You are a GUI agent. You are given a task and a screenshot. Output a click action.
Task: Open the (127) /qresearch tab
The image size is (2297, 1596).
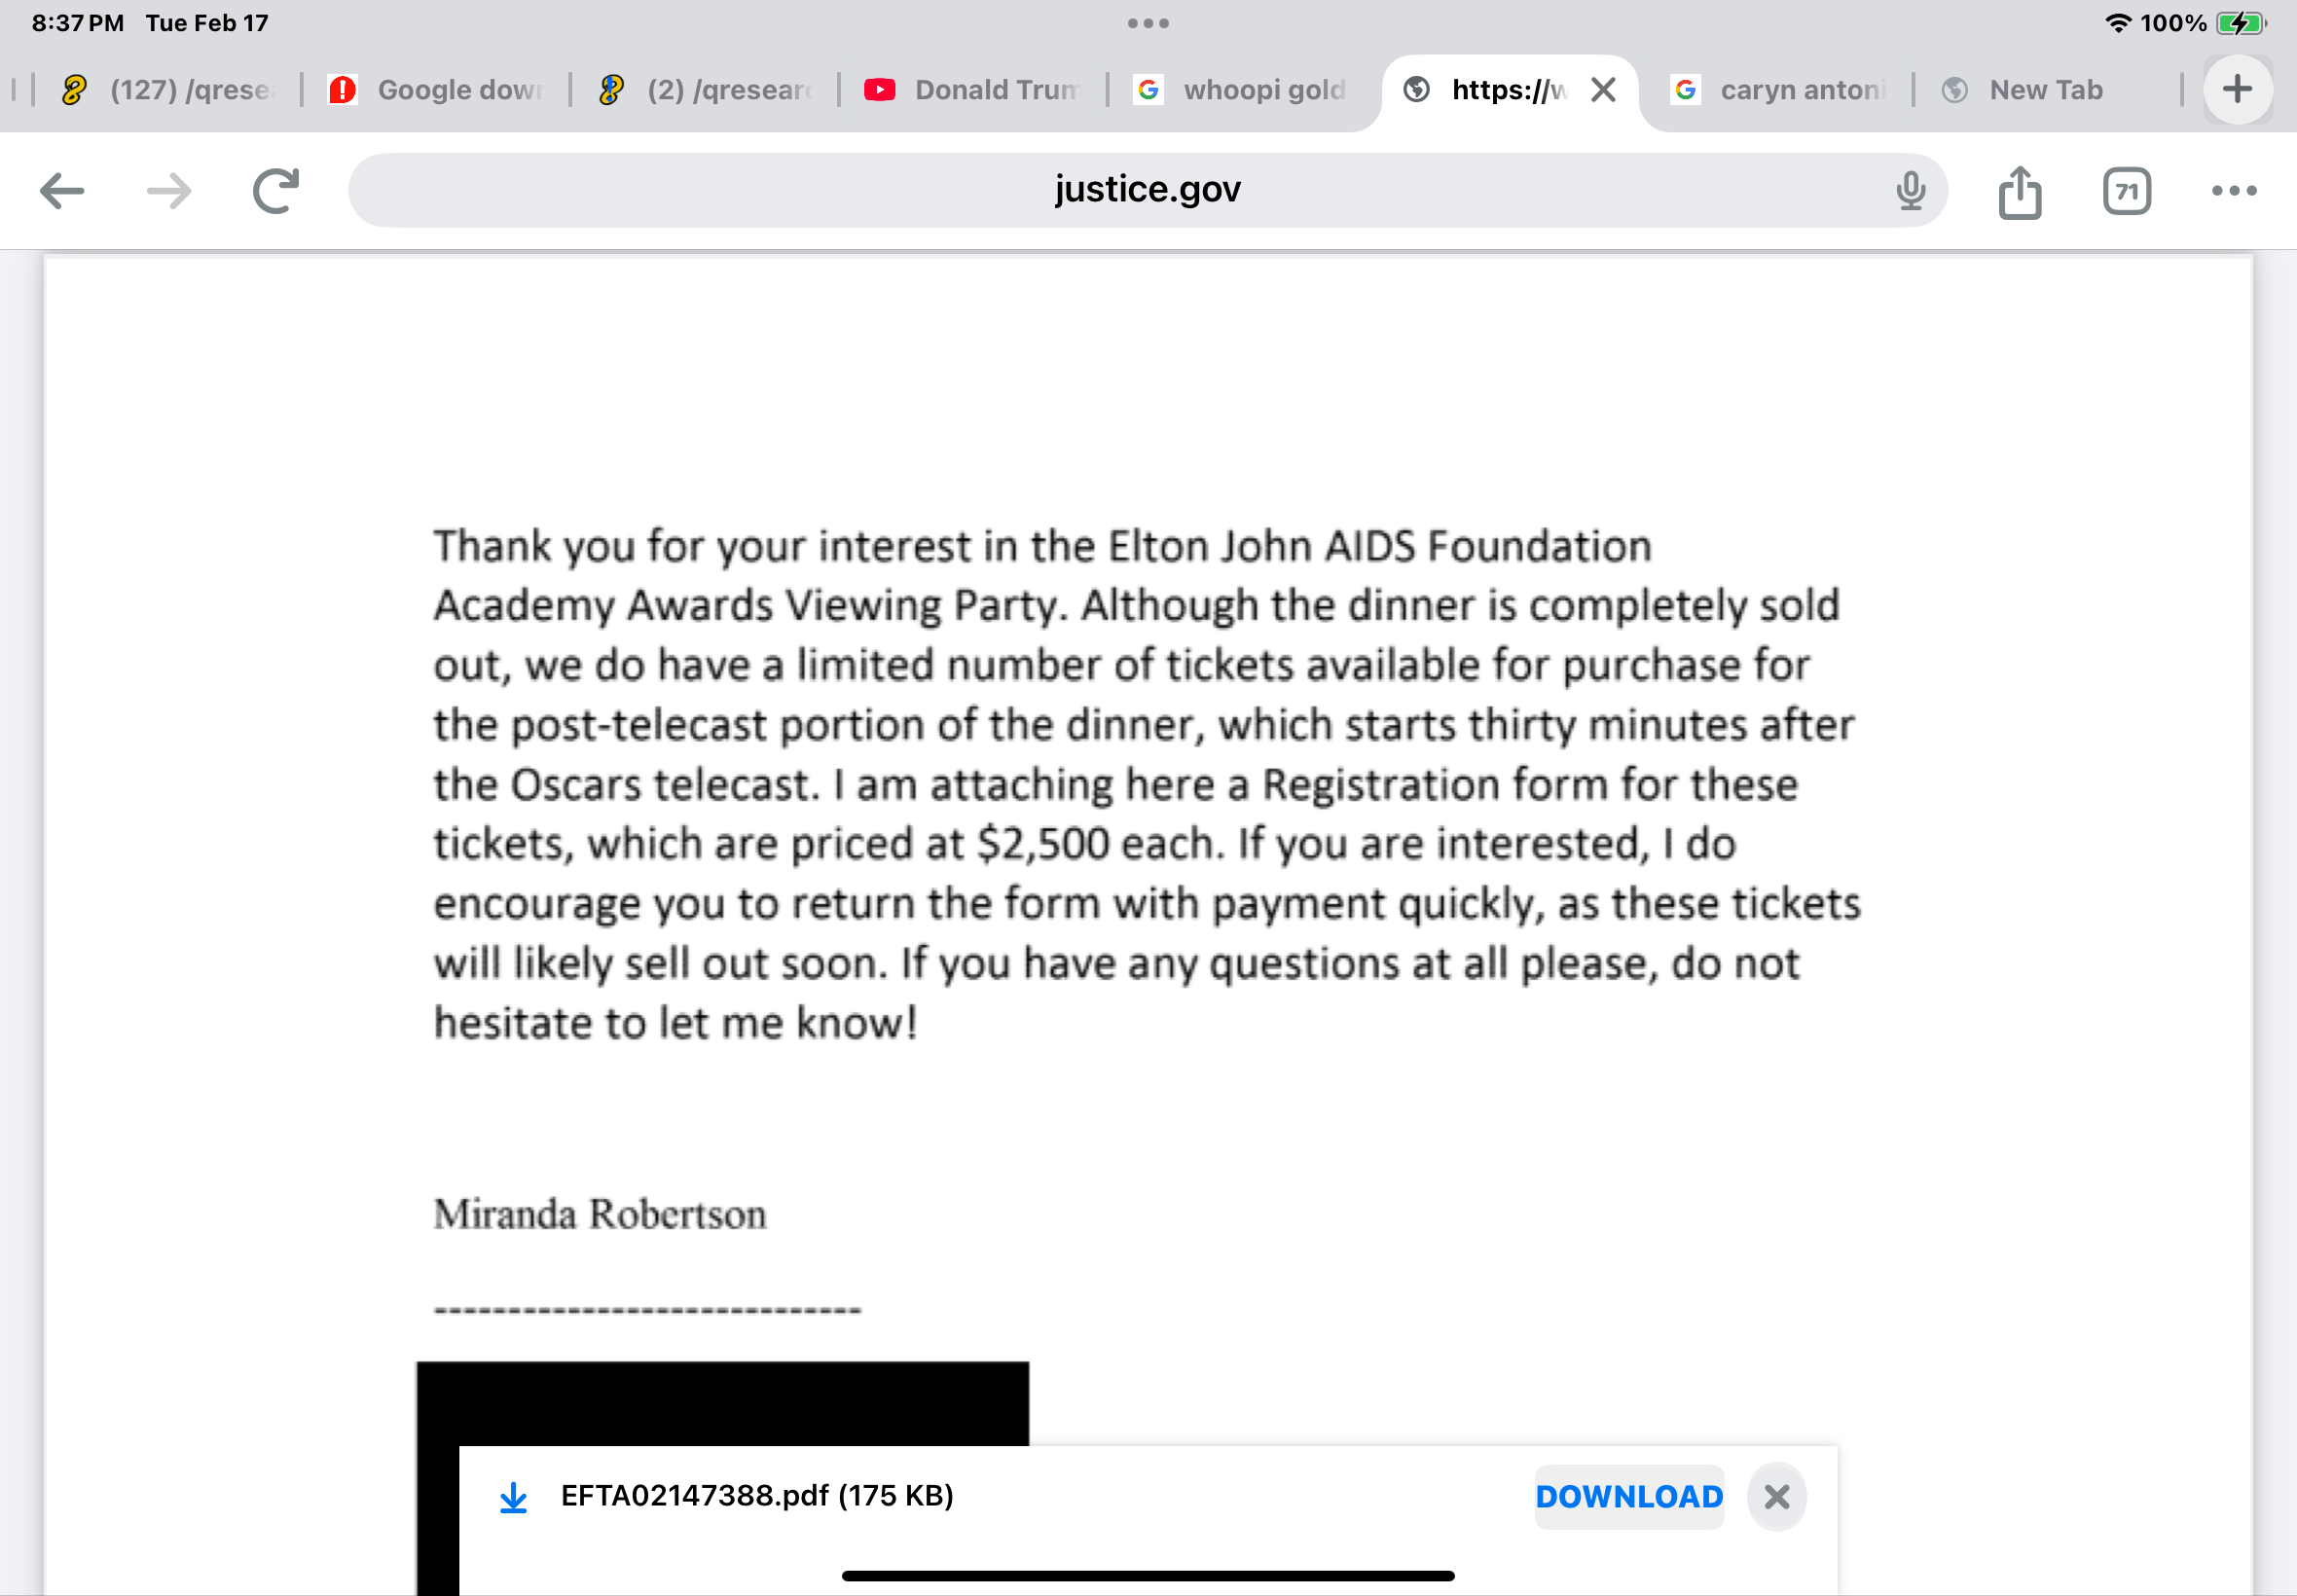170,90
